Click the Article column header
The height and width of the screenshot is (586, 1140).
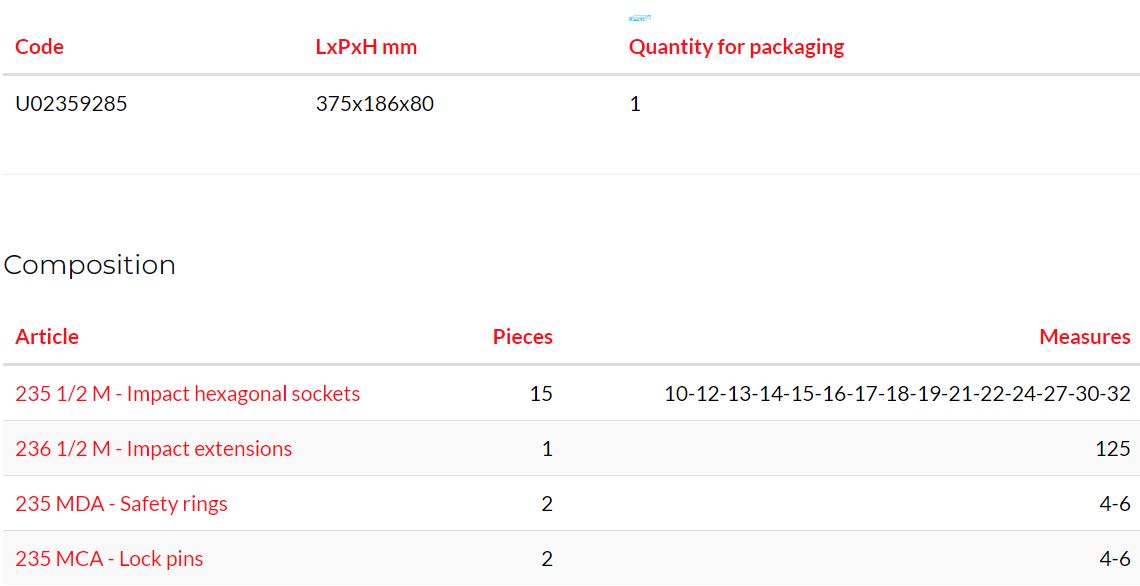(47, 337)
